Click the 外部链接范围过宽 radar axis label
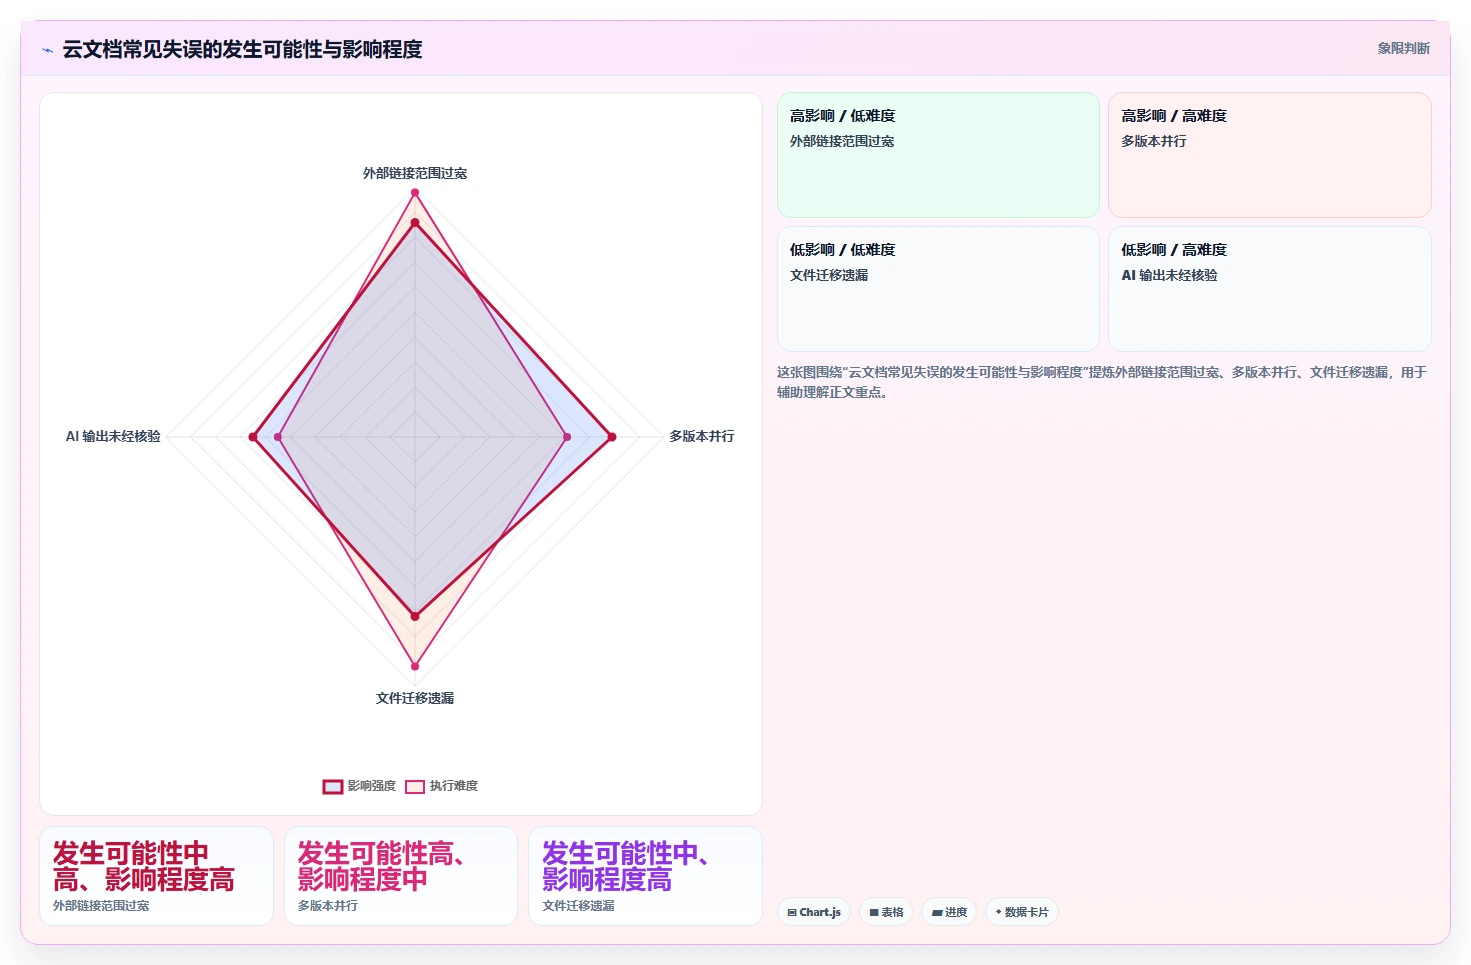 (415, 173)
